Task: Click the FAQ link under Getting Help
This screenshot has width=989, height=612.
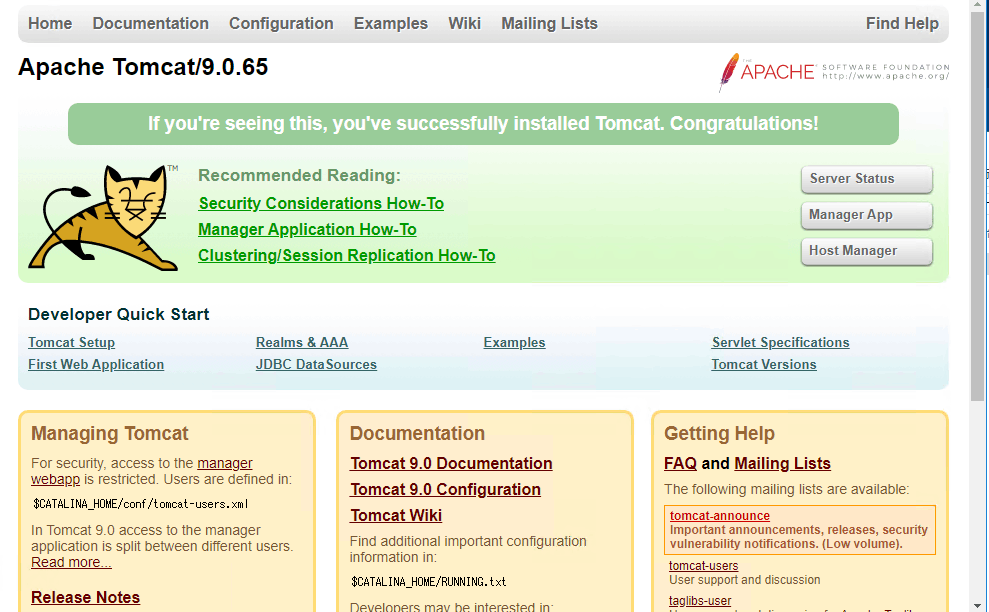Action: point(680,463)
